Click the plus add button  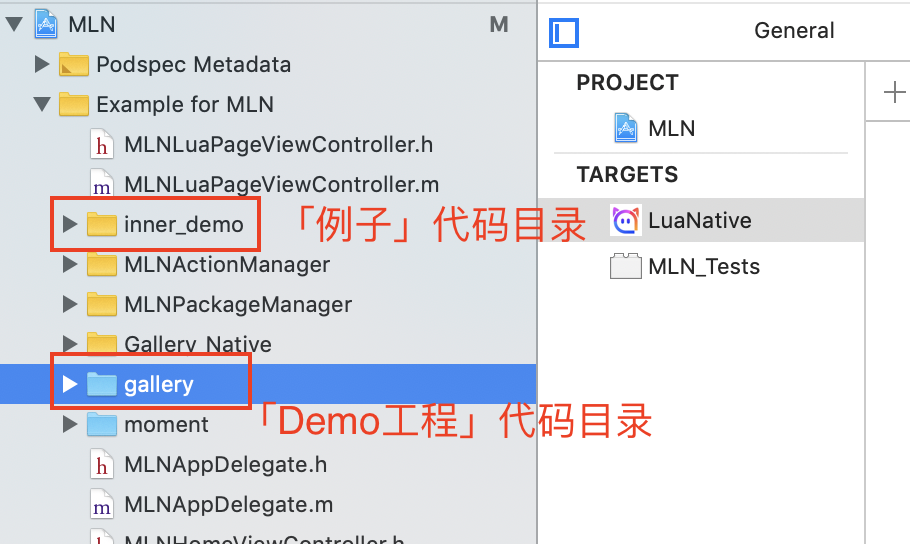(894, 93)
